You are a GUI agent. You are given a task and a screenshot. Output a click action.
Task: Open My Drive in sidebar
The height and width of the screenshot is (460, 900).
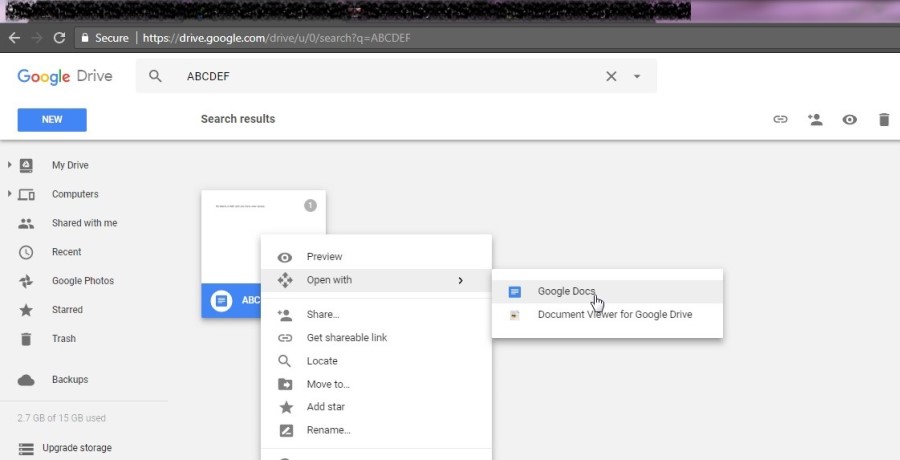[x=70, y=165]
